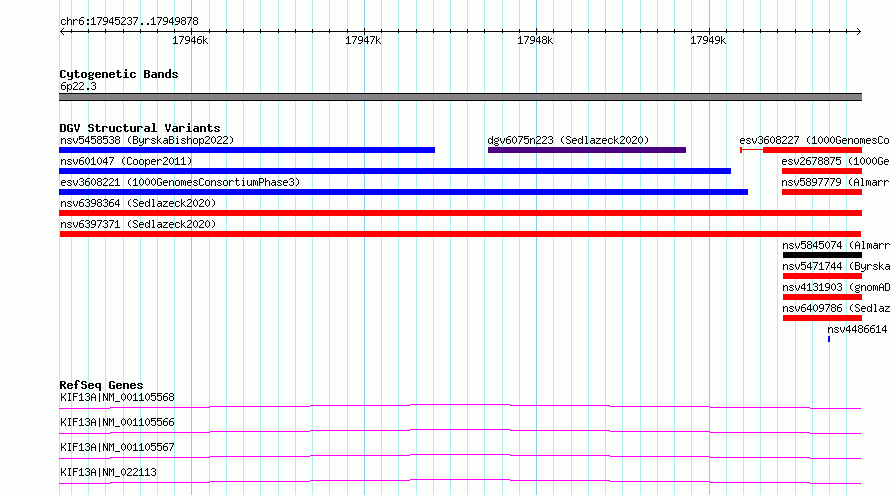
Task: Open the nsv5471744 variant label
Action: (836, 266)
